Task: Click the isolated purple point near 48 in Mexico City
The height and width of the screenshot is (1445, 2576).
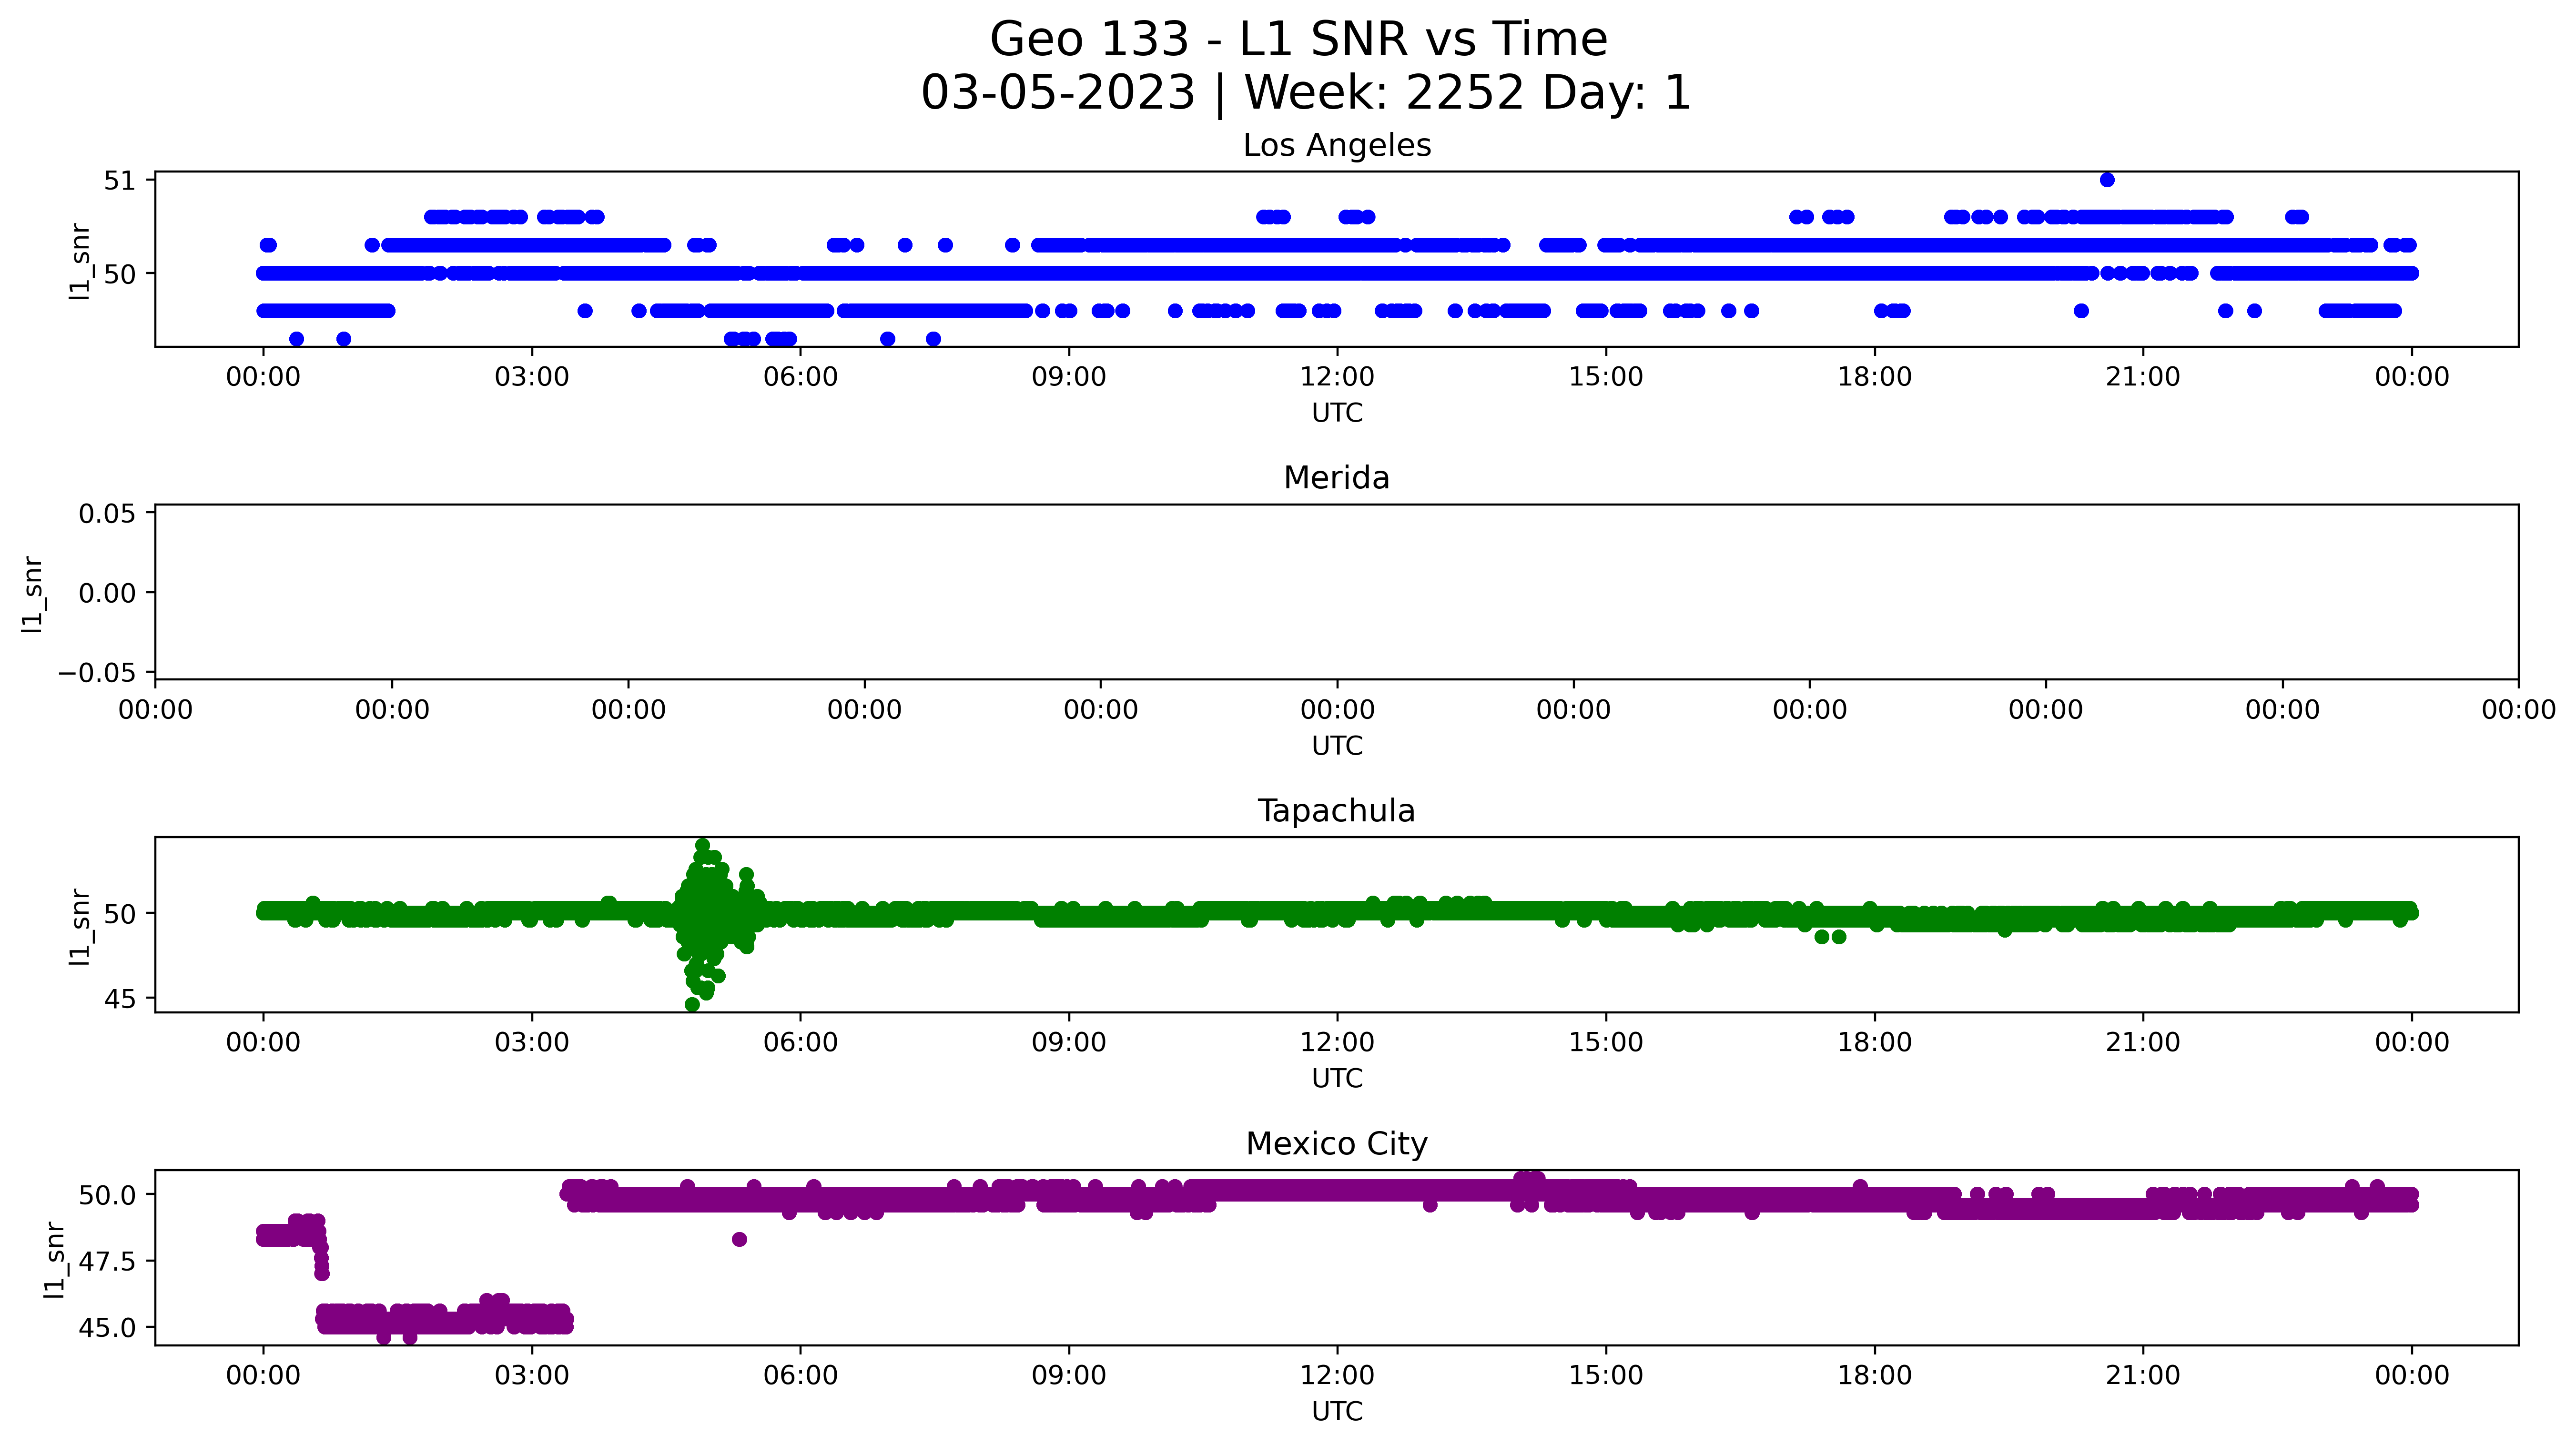Action: tap(739, 1240)
